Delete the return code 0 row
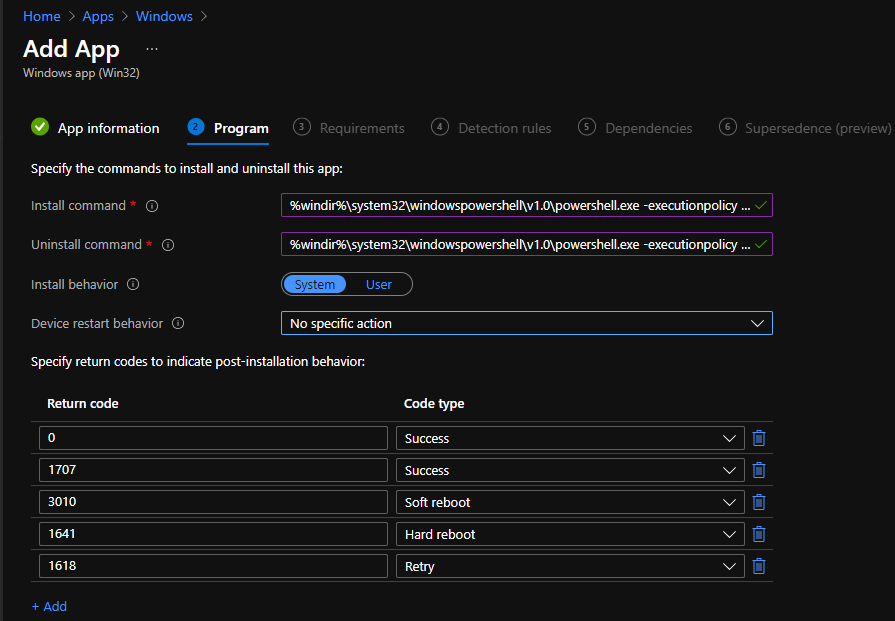The width and height of the screenshot is (895, 621). [758, 438]
